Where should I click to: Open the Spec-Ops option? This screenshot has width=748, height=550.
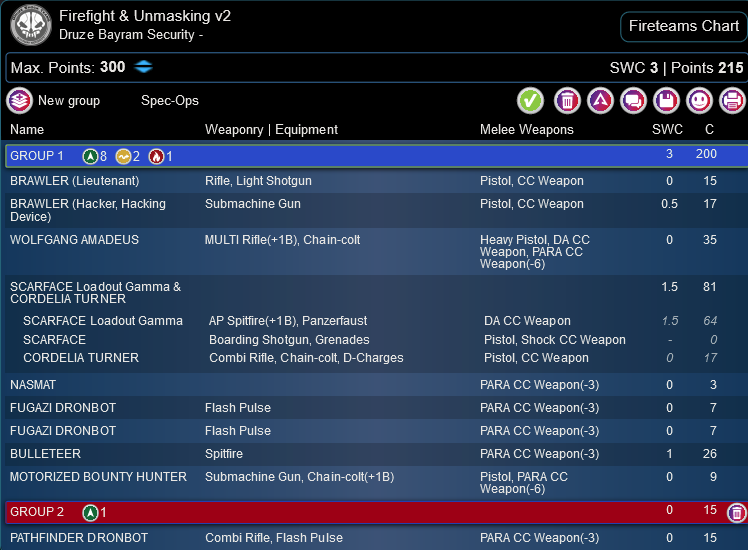[x=170, y=101]
